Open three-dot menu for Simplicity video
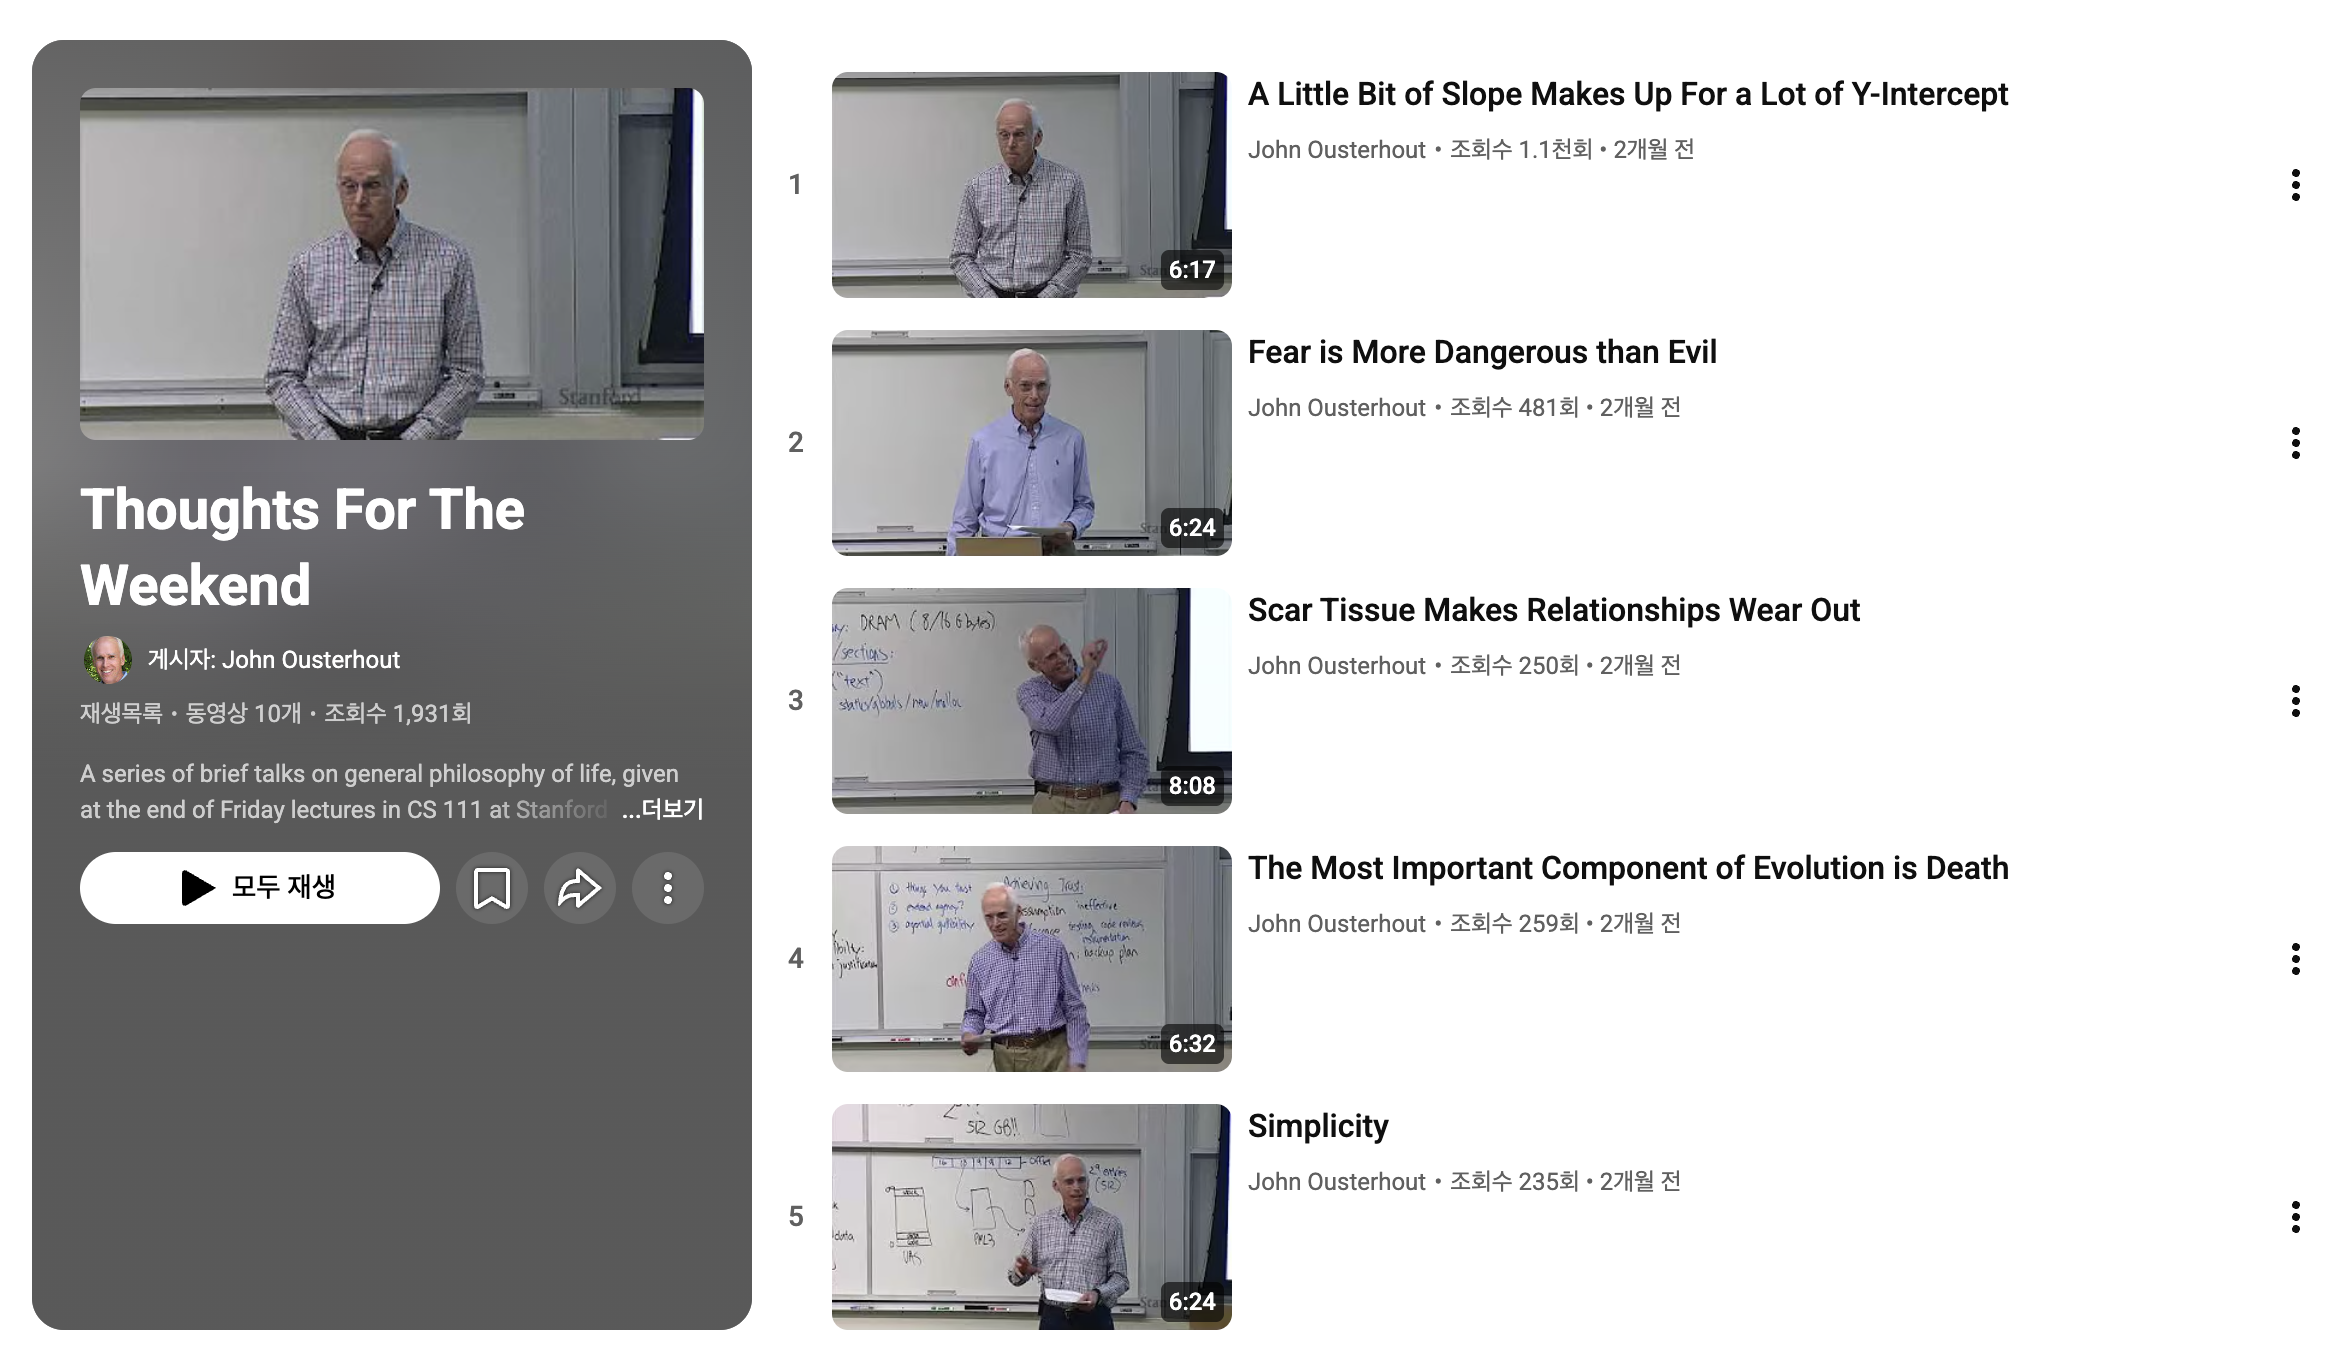2350x1350 pixels. point(2295,1217)
